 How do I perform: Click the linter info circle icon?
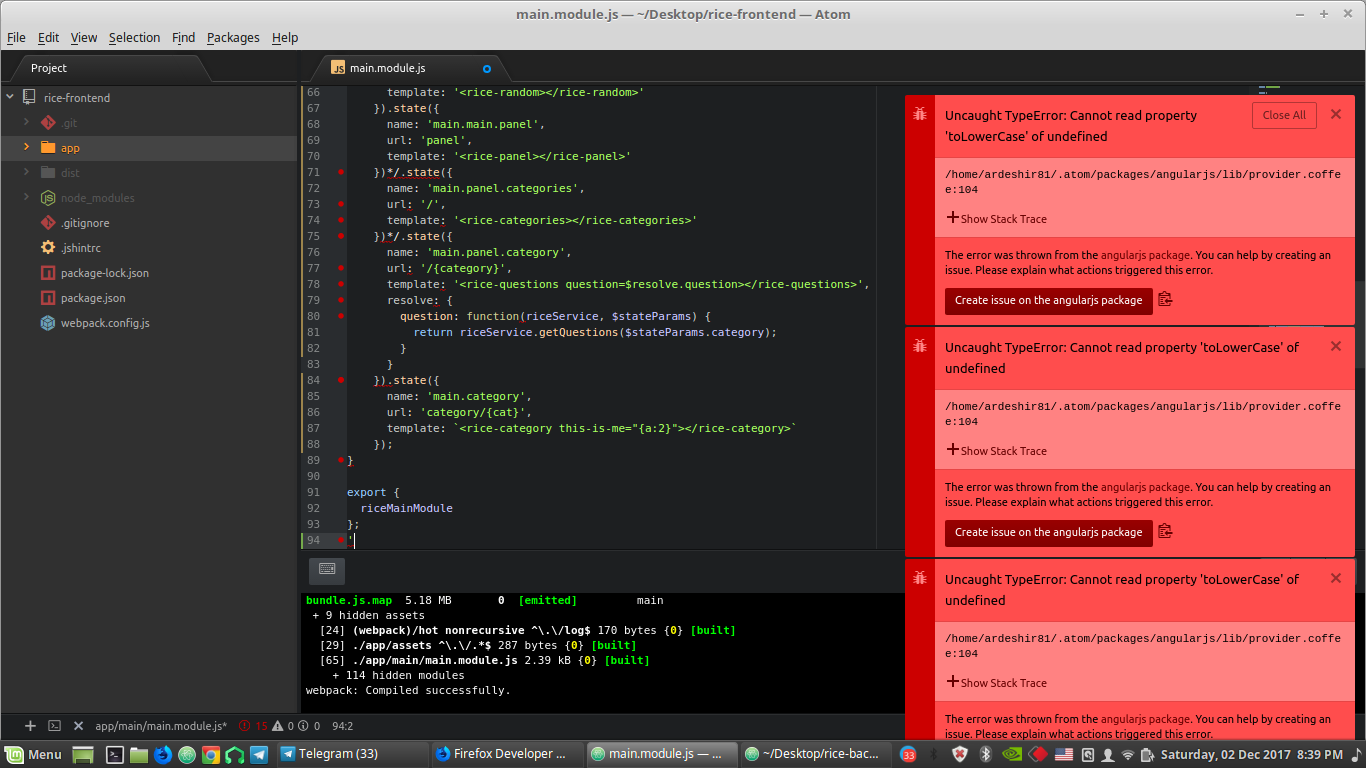[x=304, y=726]
